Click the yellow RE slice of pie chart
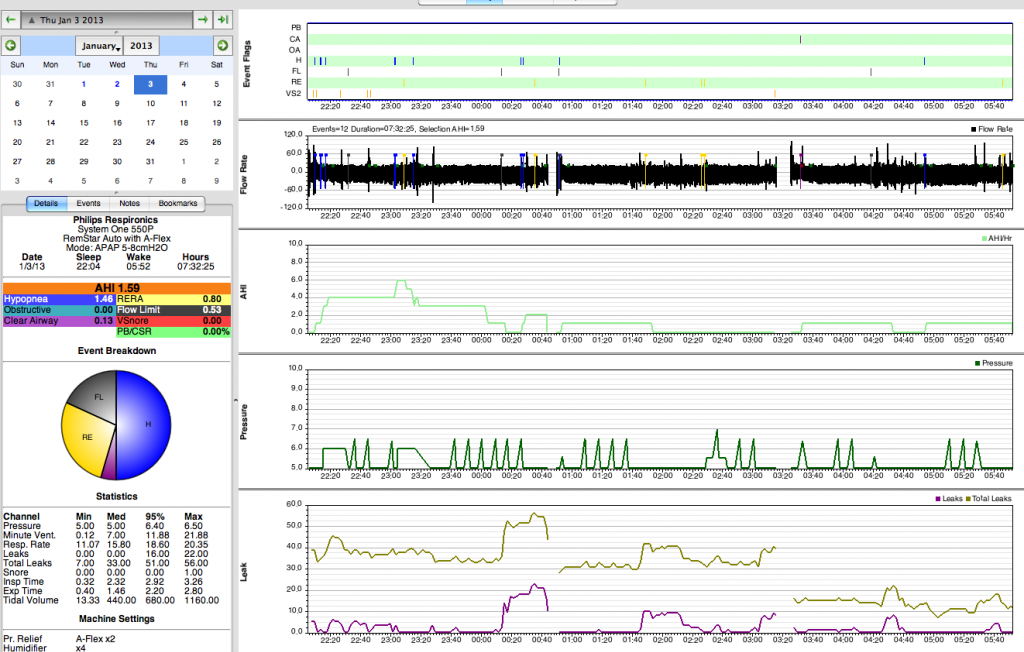Viewport: 1024px width, 652px height. pos(87,437)
